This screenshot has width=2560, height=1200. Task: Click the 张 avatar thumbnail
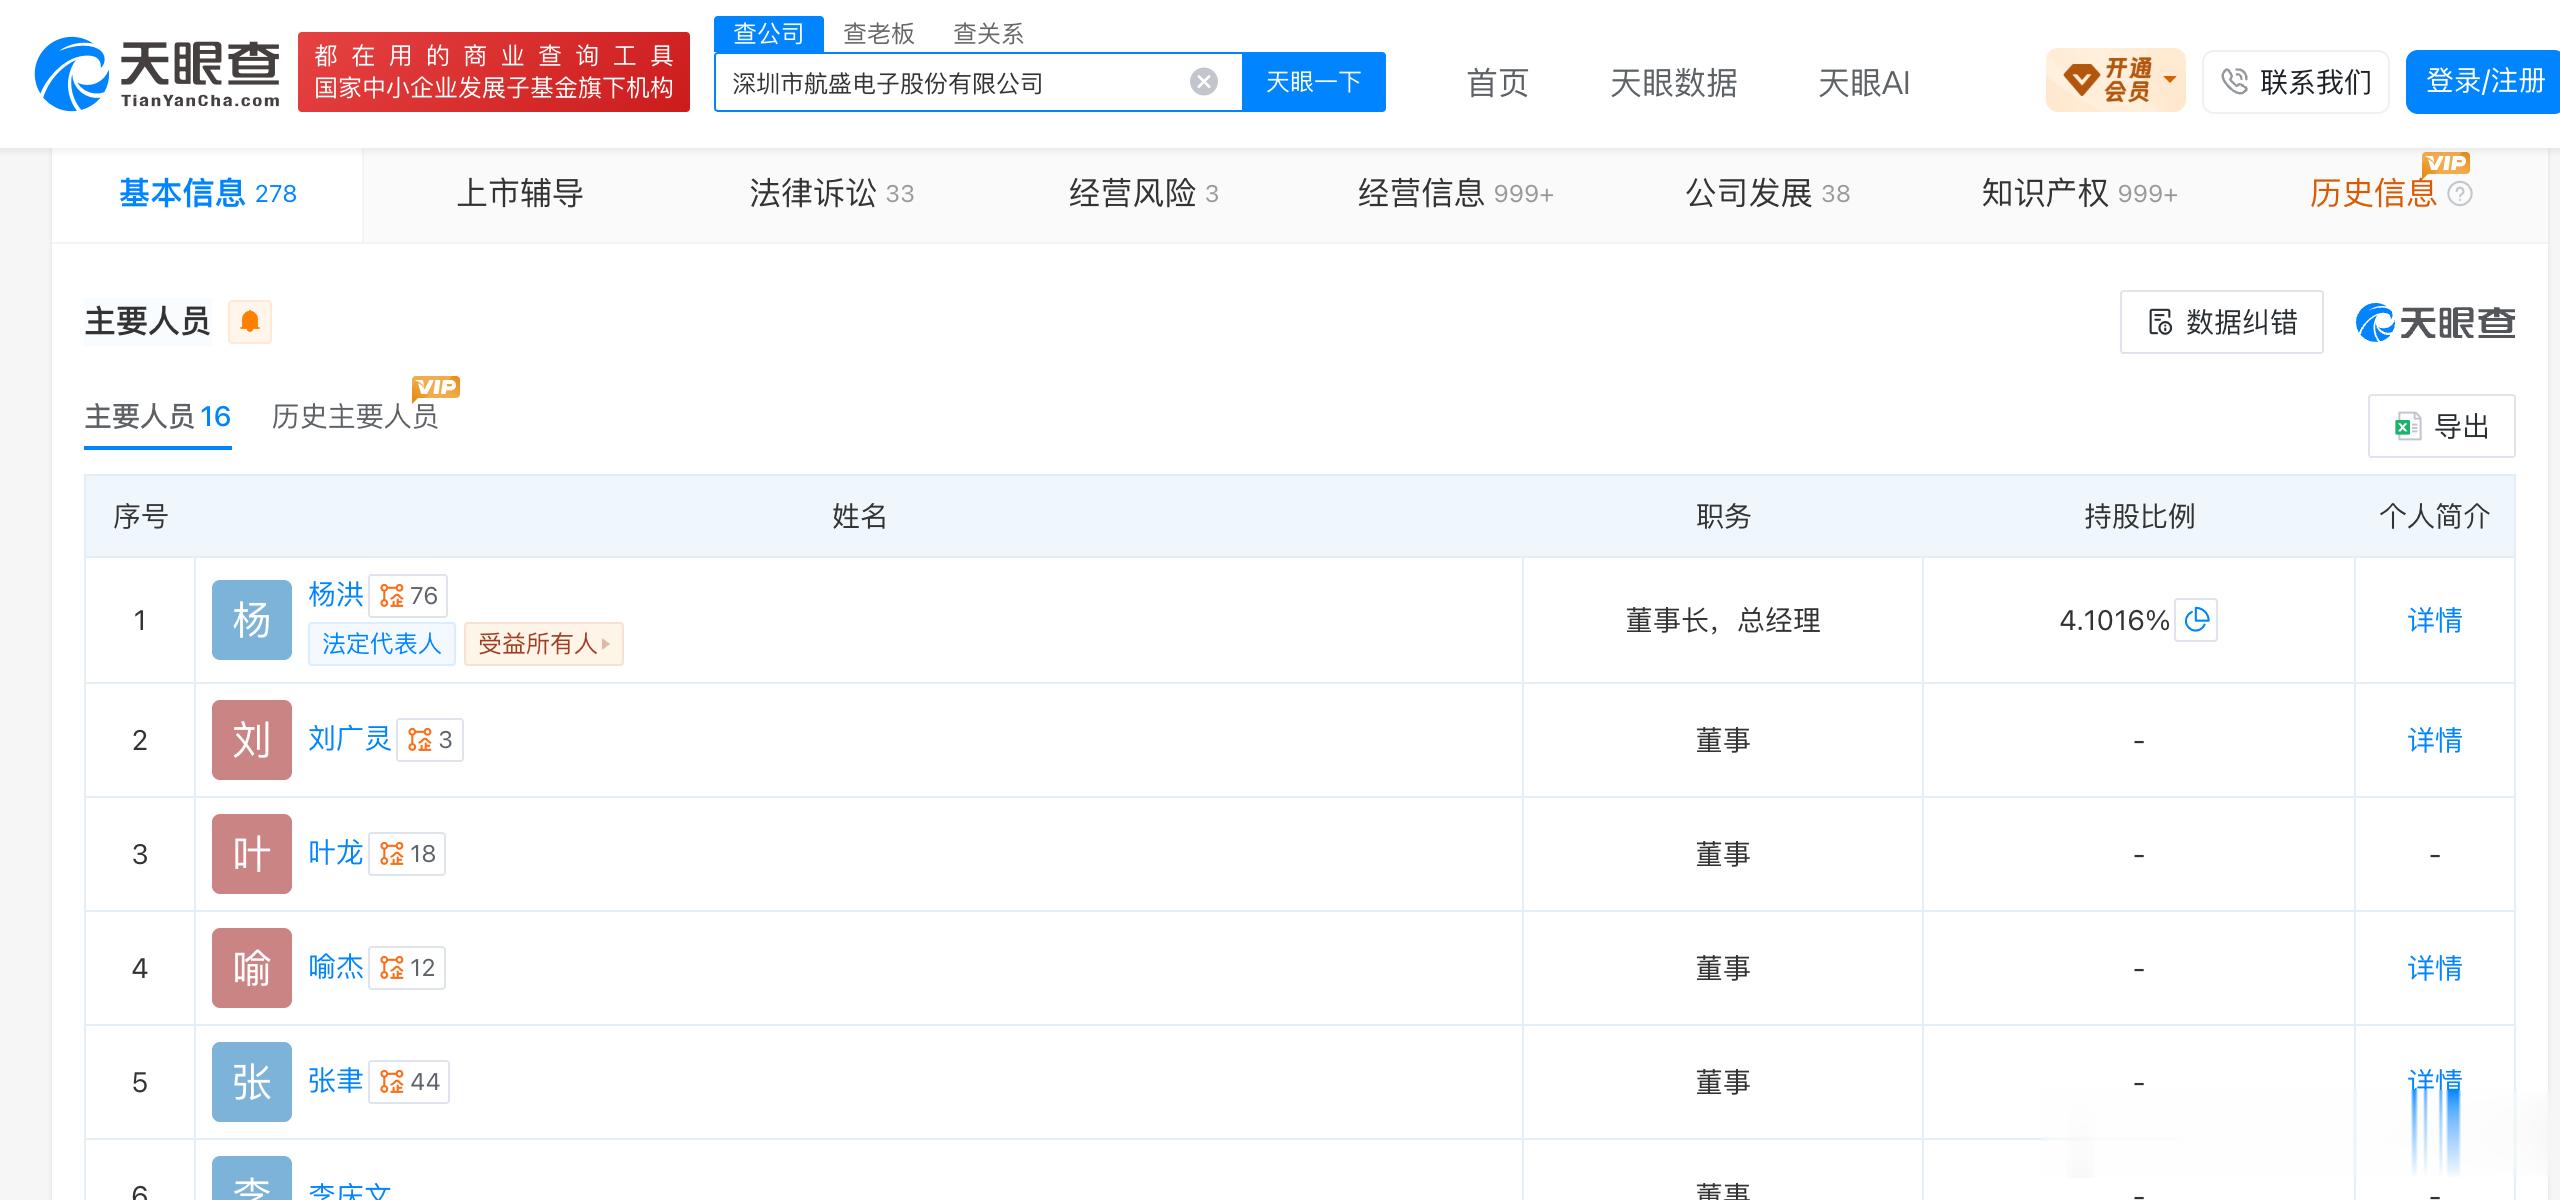252,1082
